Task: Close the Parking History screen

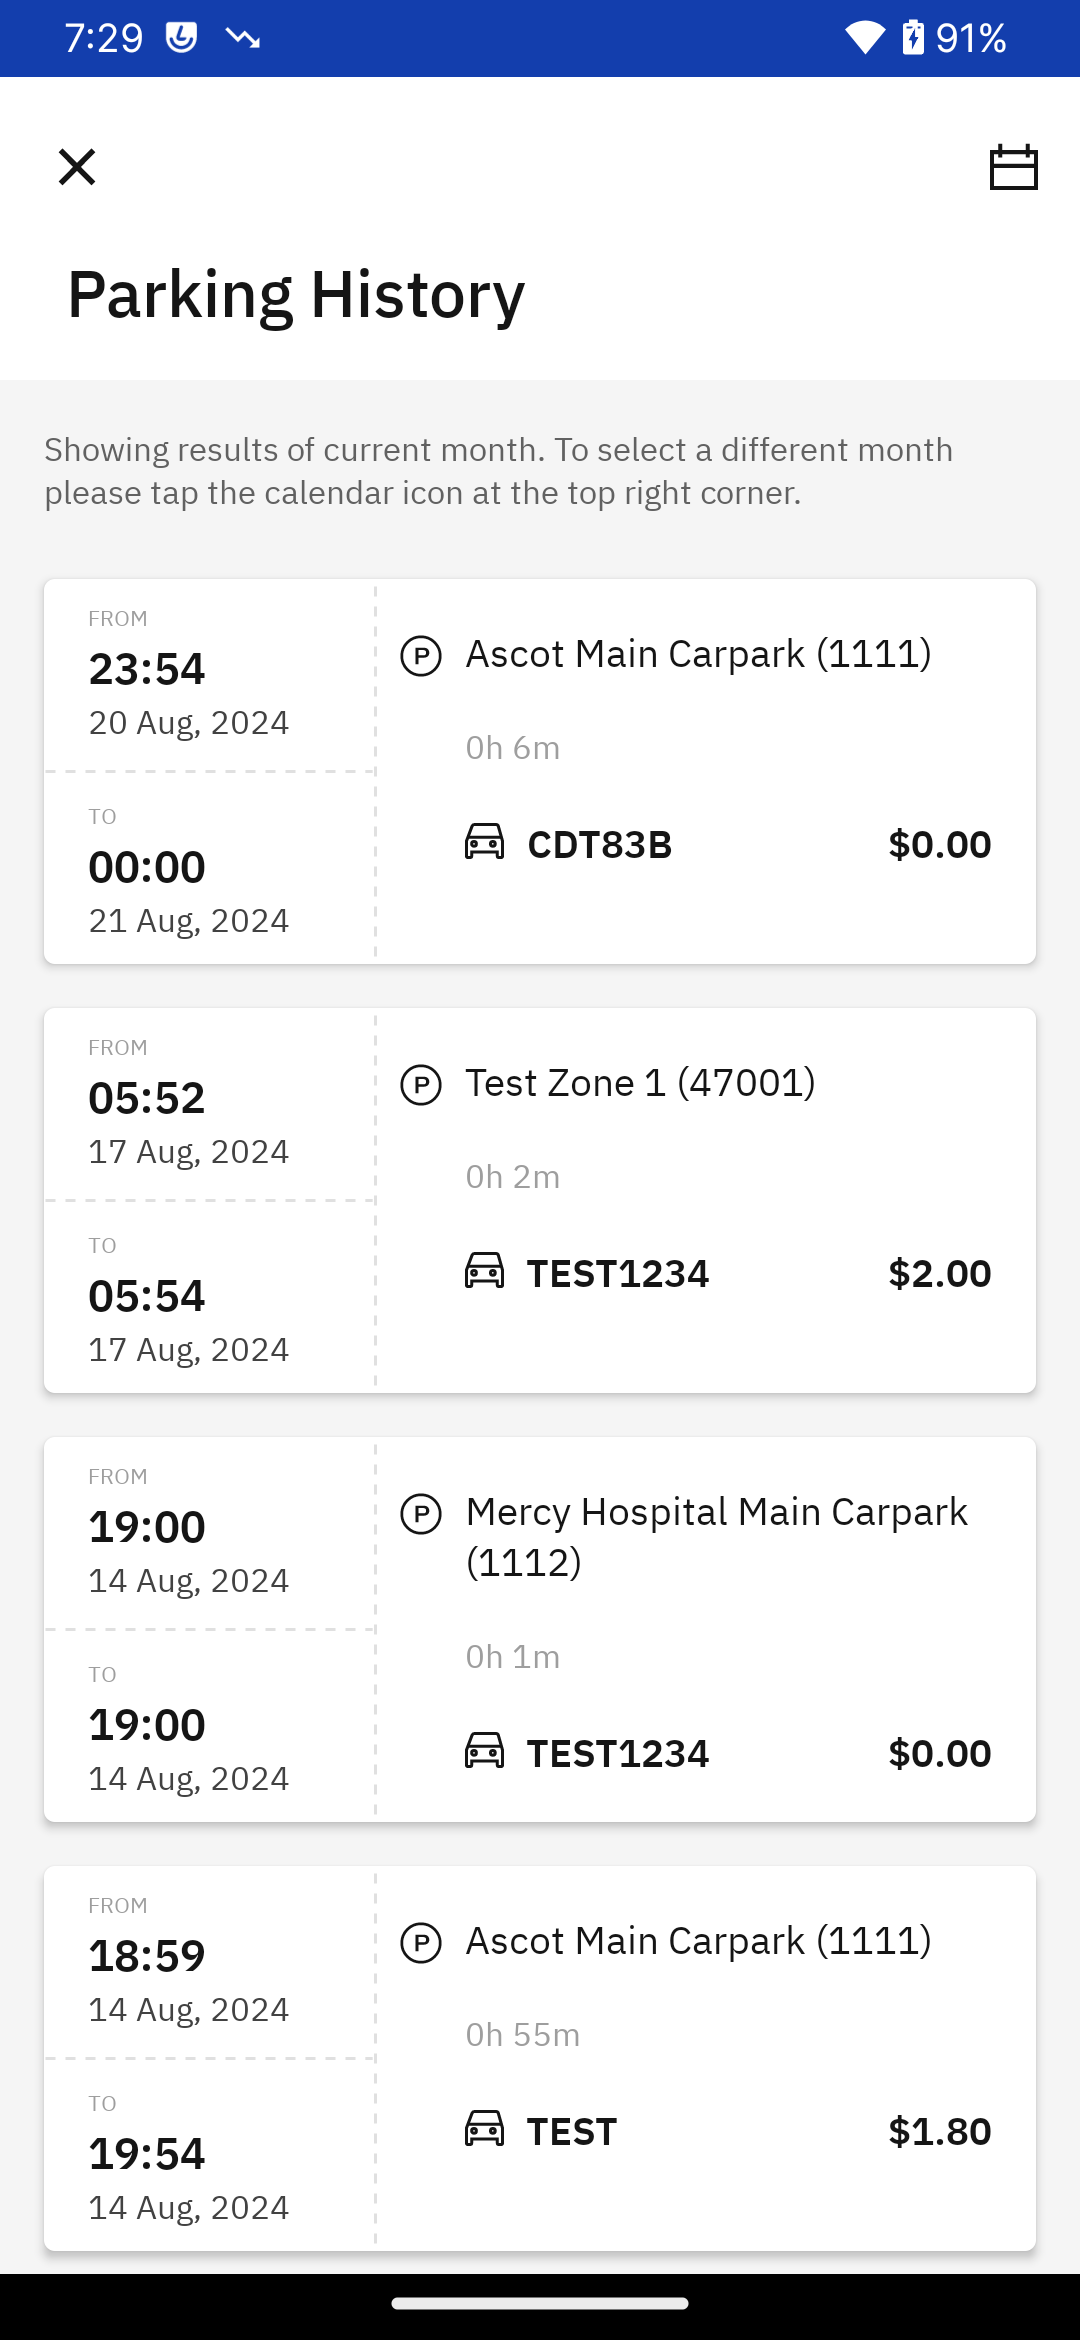Action: coord(77,167)
